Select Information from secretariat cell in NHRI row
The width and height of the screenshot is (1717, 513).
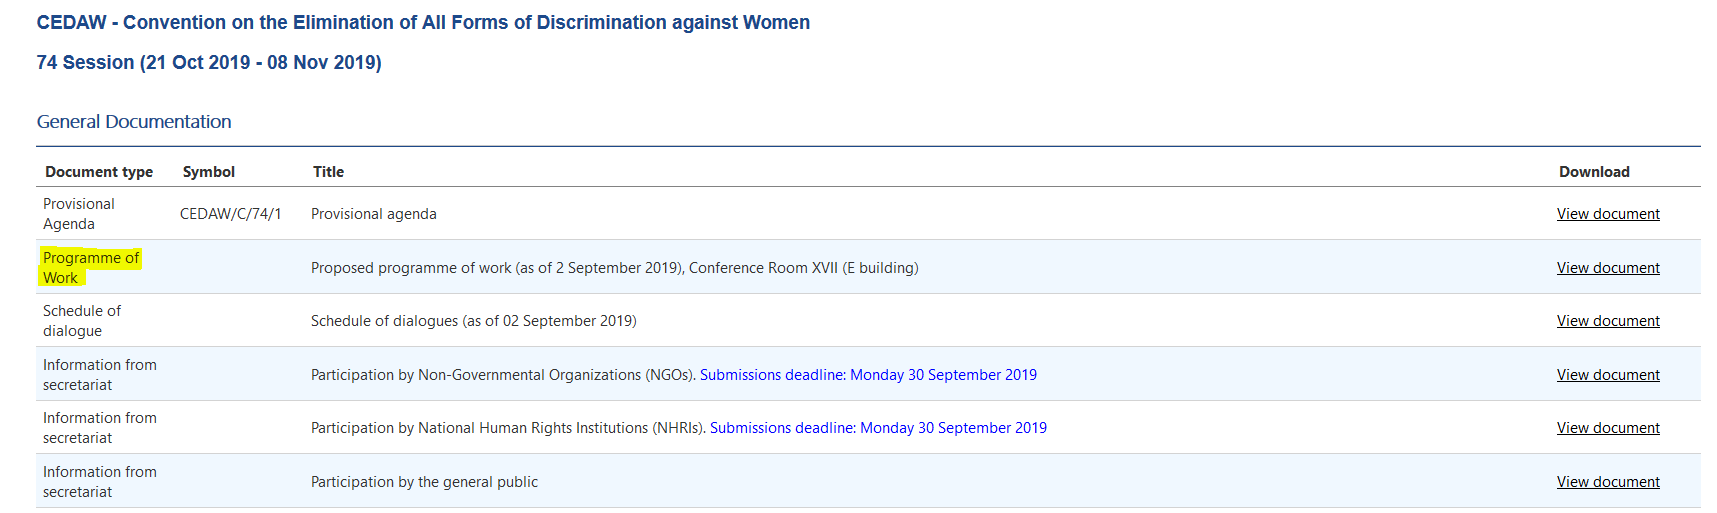(100, 428)
